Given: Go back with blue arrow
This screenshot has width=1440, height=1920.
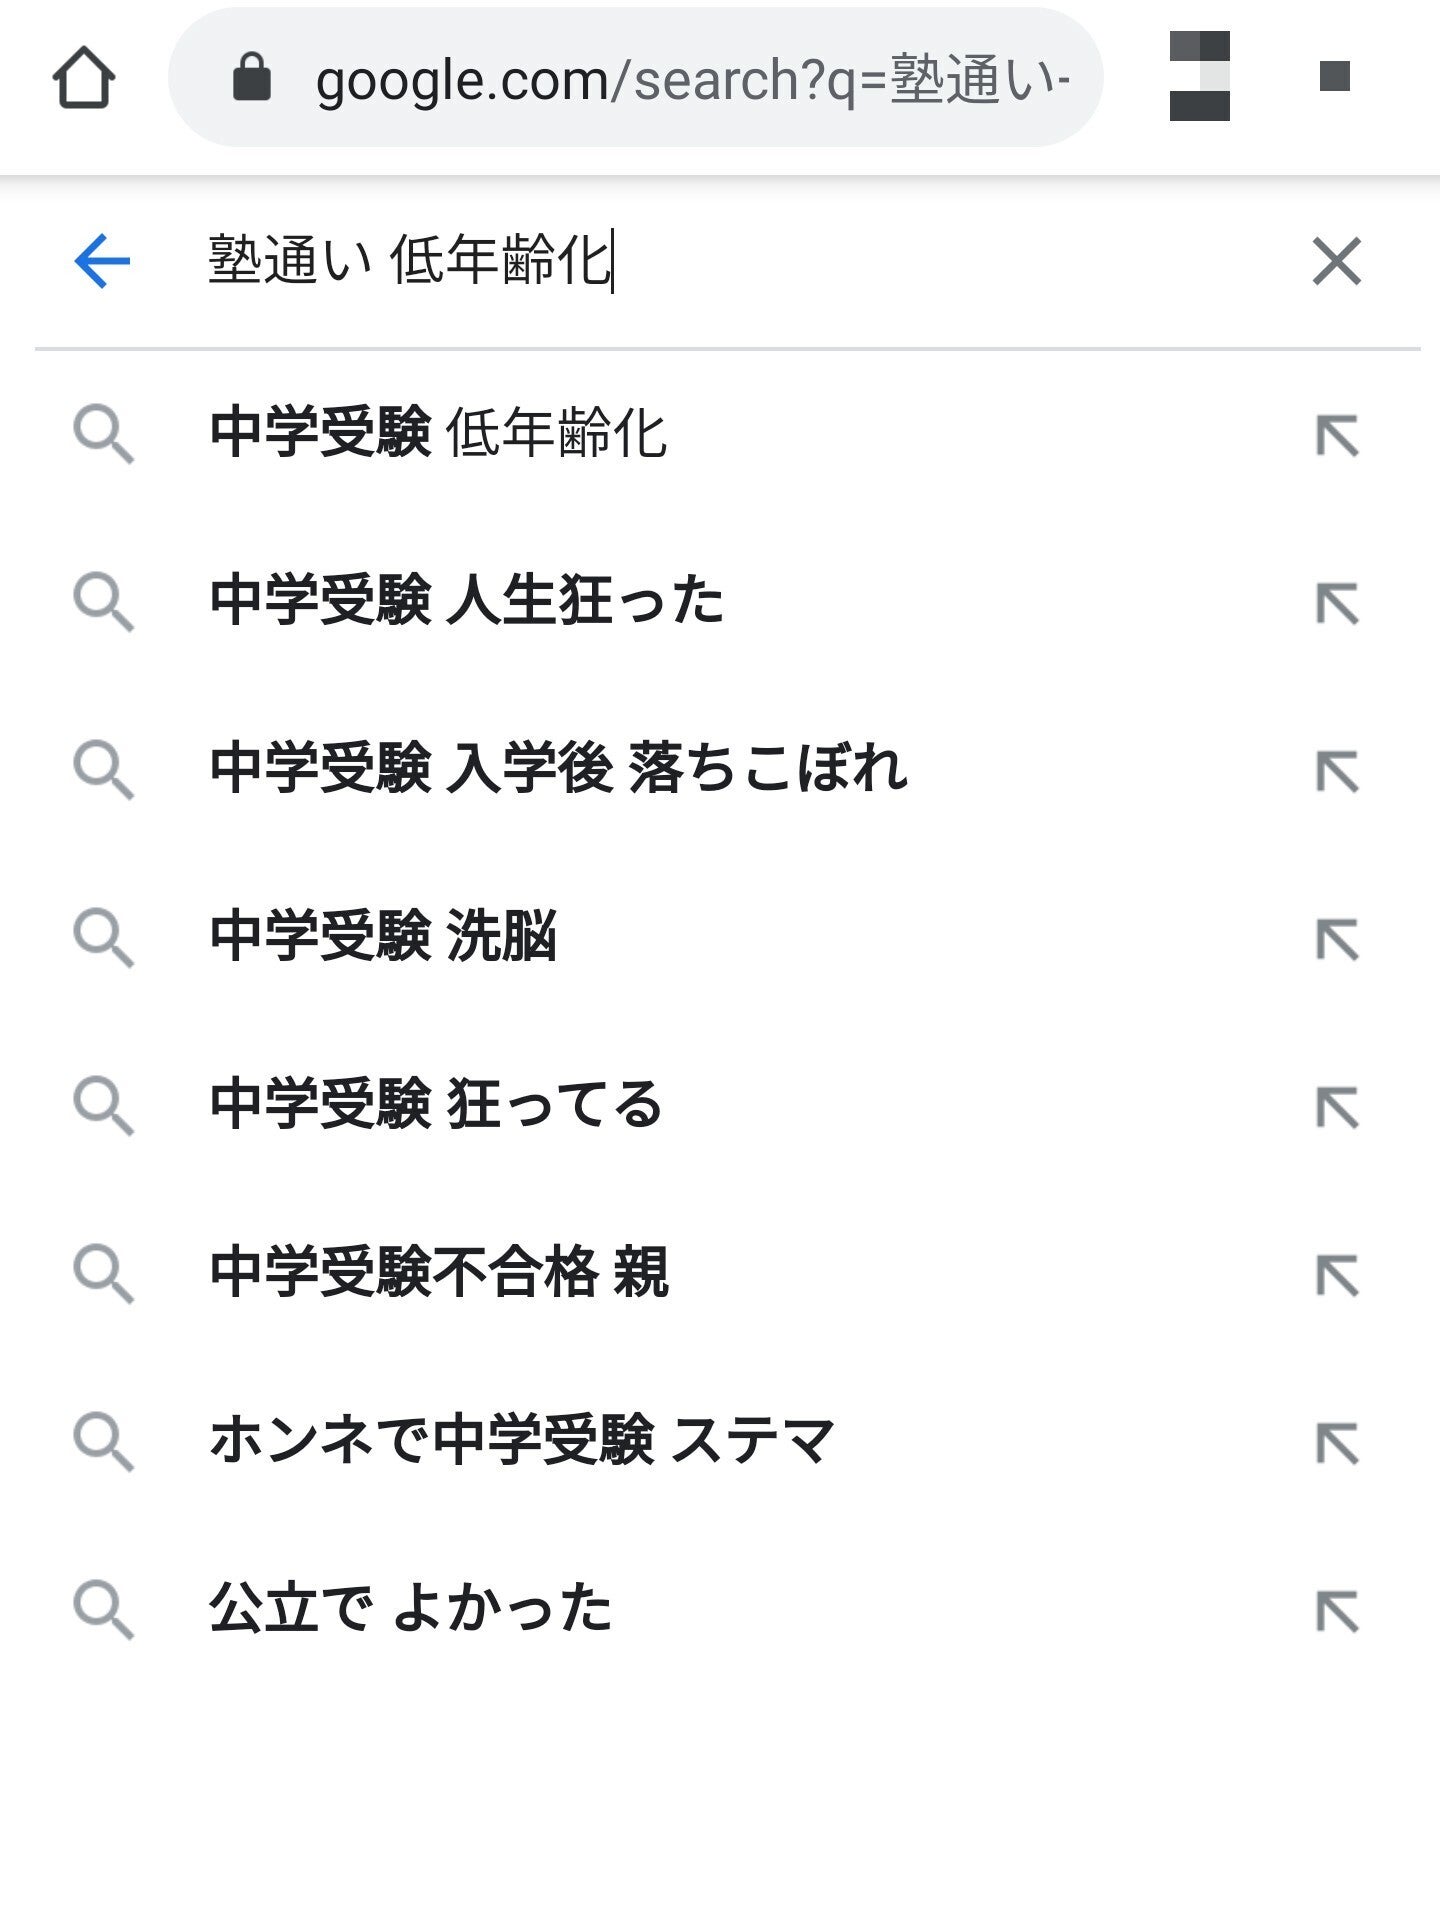Looking at the screenshot, I should [102, 261].
